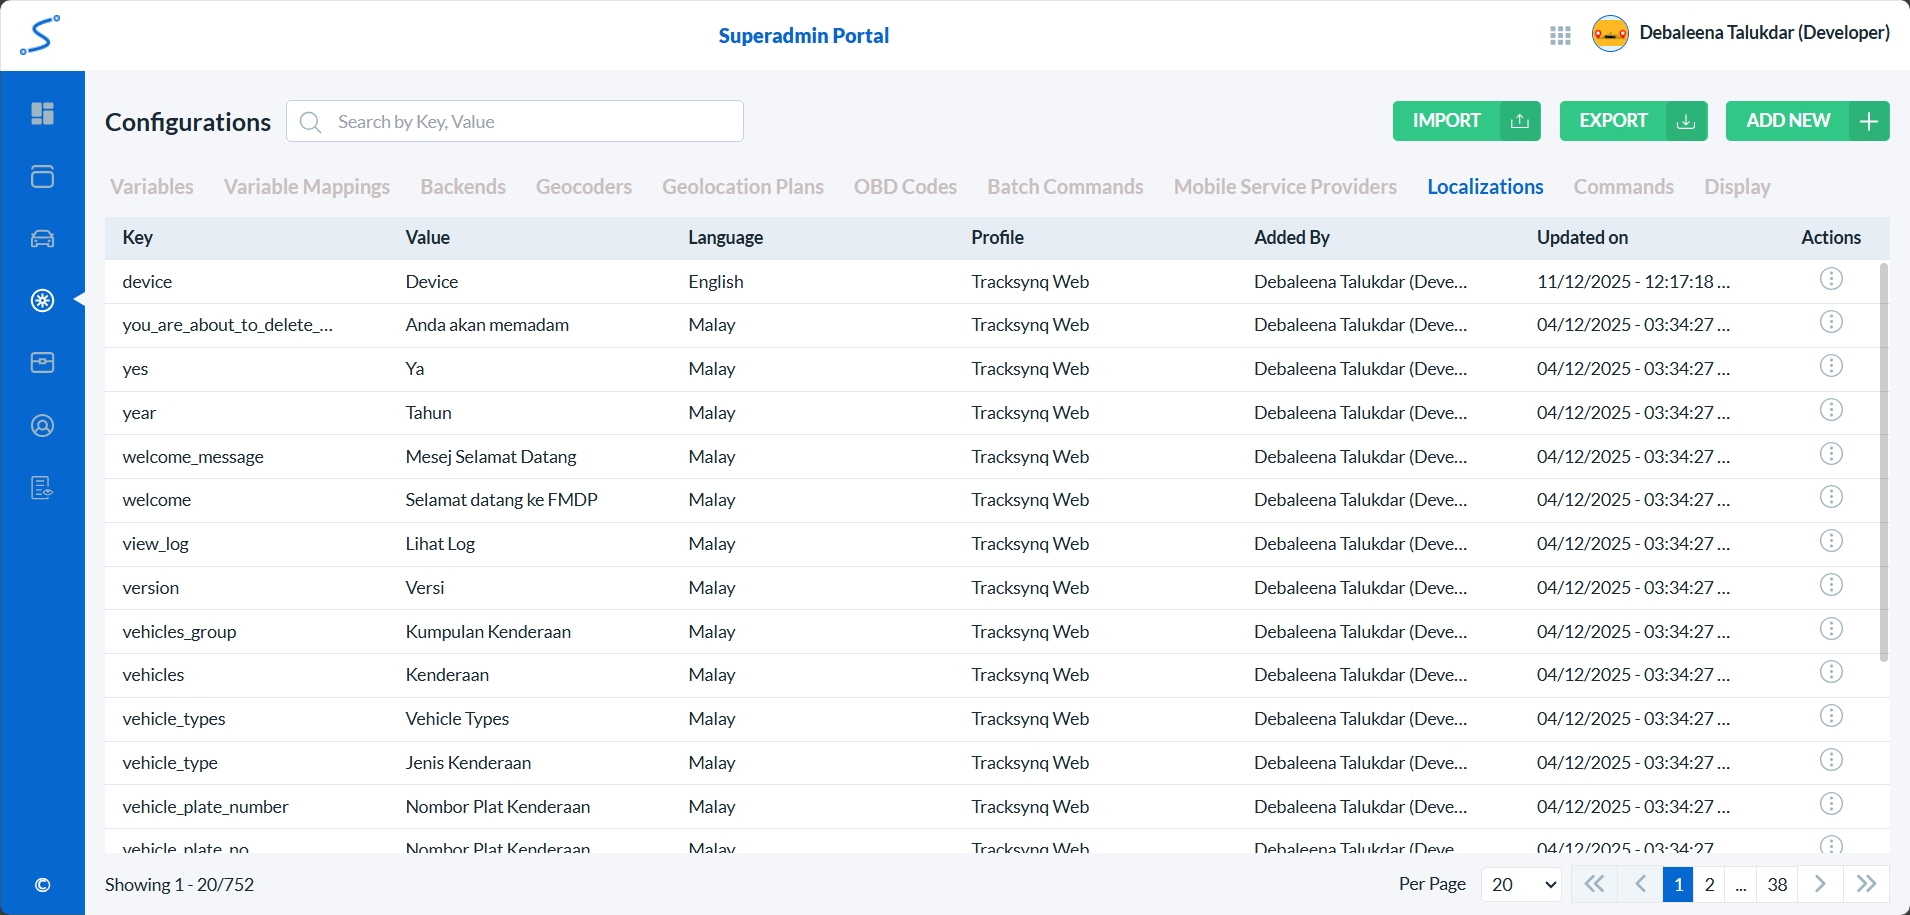
Task: Open actions menu for device row
Action: [x=1830, y=279]
